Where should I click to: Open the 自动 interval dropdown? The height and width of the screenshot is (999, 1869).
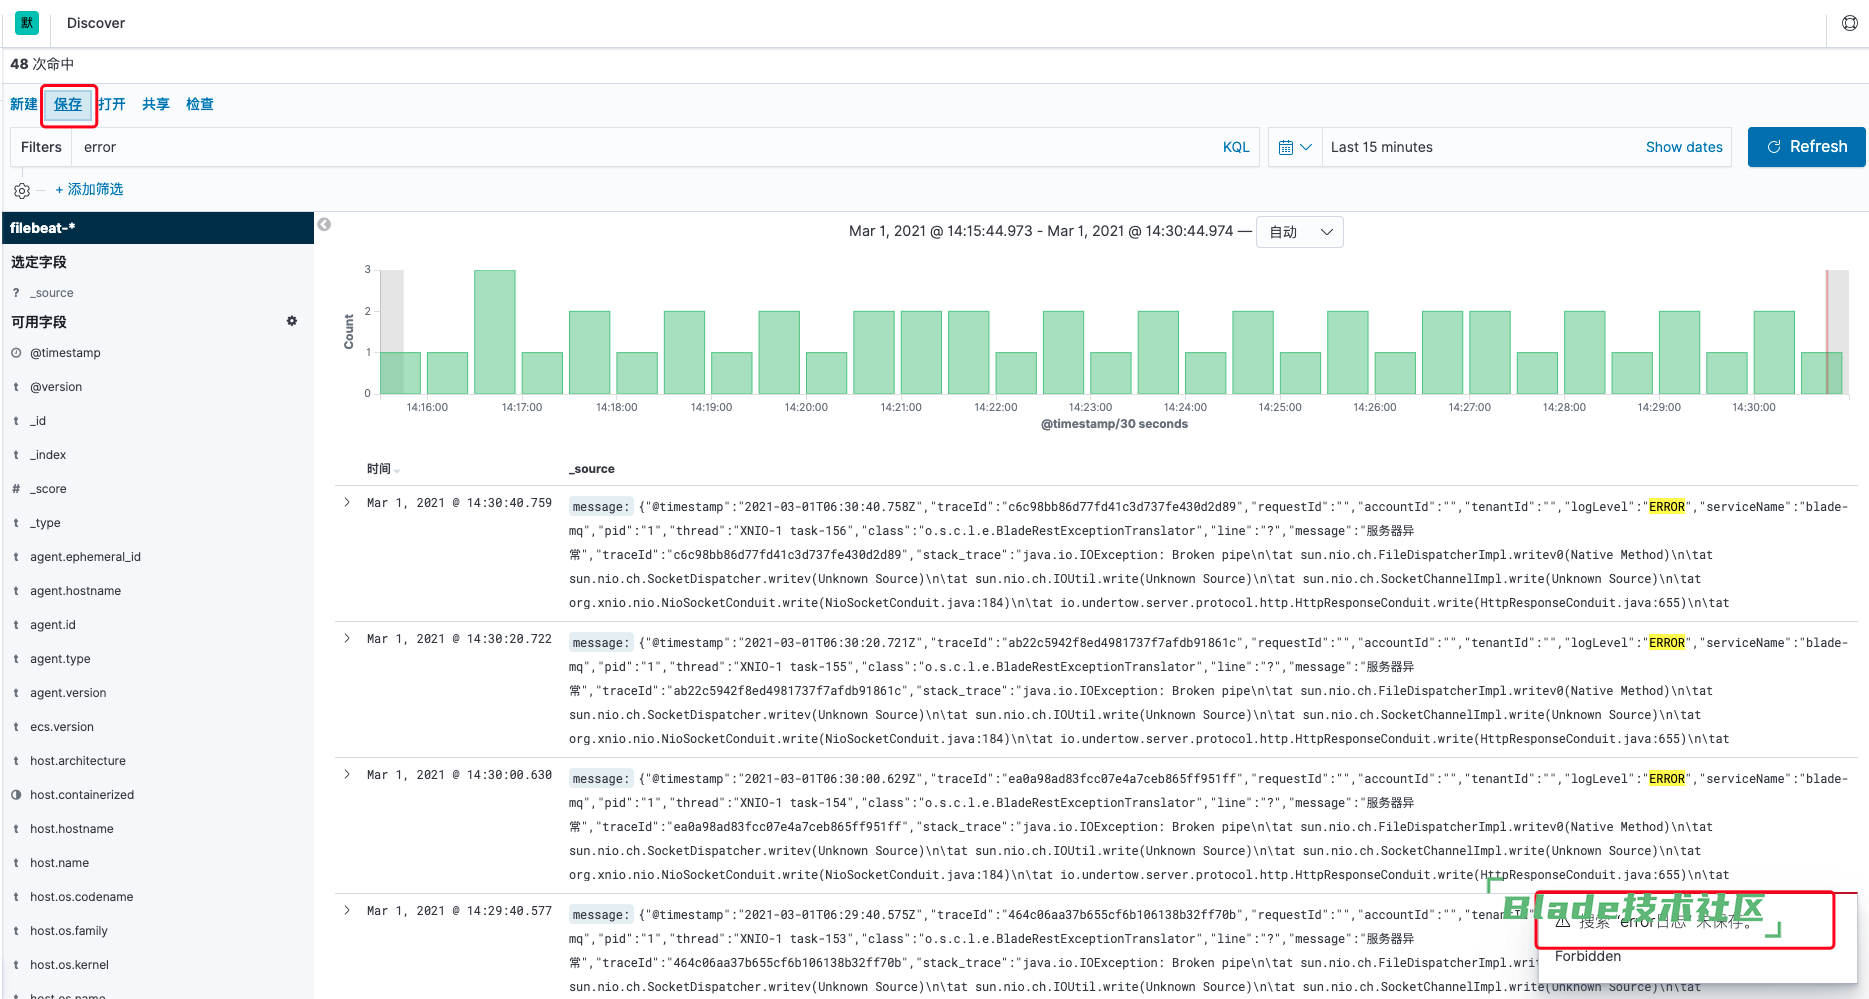coord(1300,232)
